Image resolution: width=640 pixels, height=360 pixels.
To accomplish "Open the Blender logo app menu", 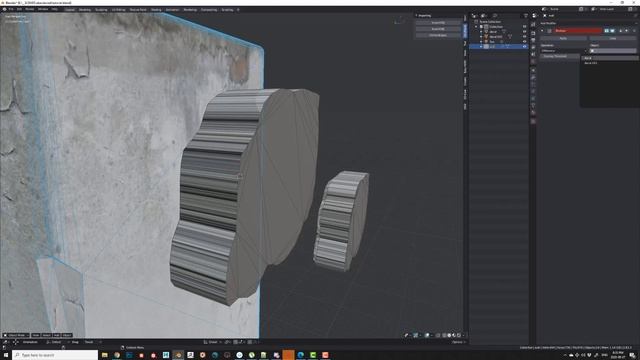I will pos(4,9).
